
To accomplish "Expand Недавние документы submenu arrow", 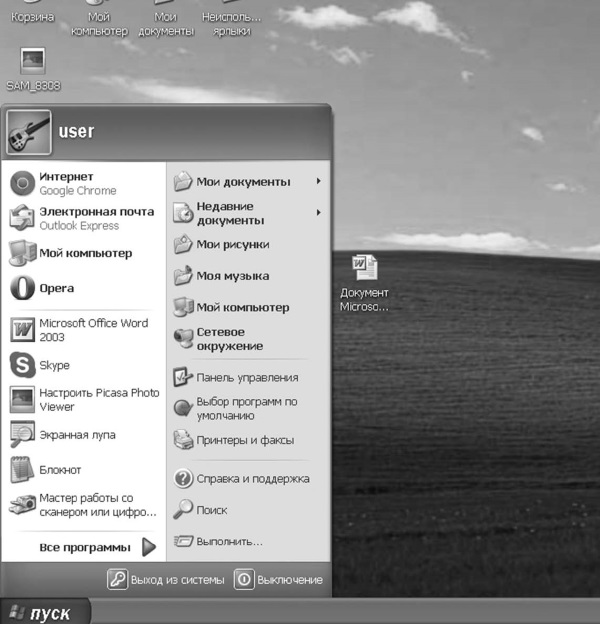I will (x=318, y=213).
